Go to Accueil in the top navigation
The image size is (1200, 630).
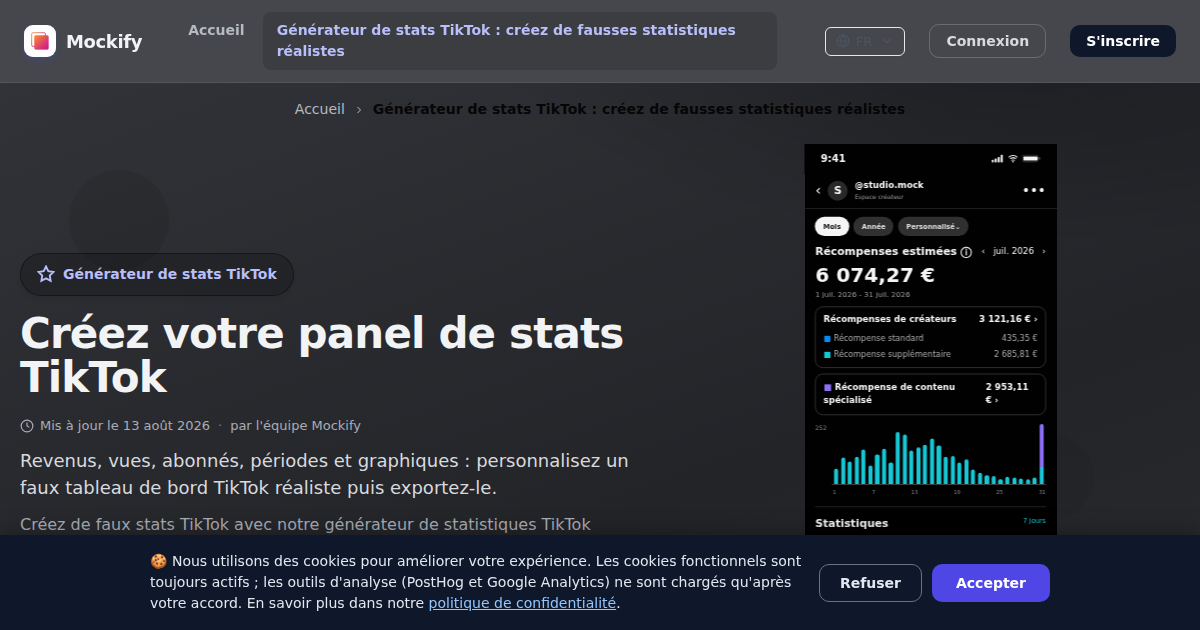[216, 30]
